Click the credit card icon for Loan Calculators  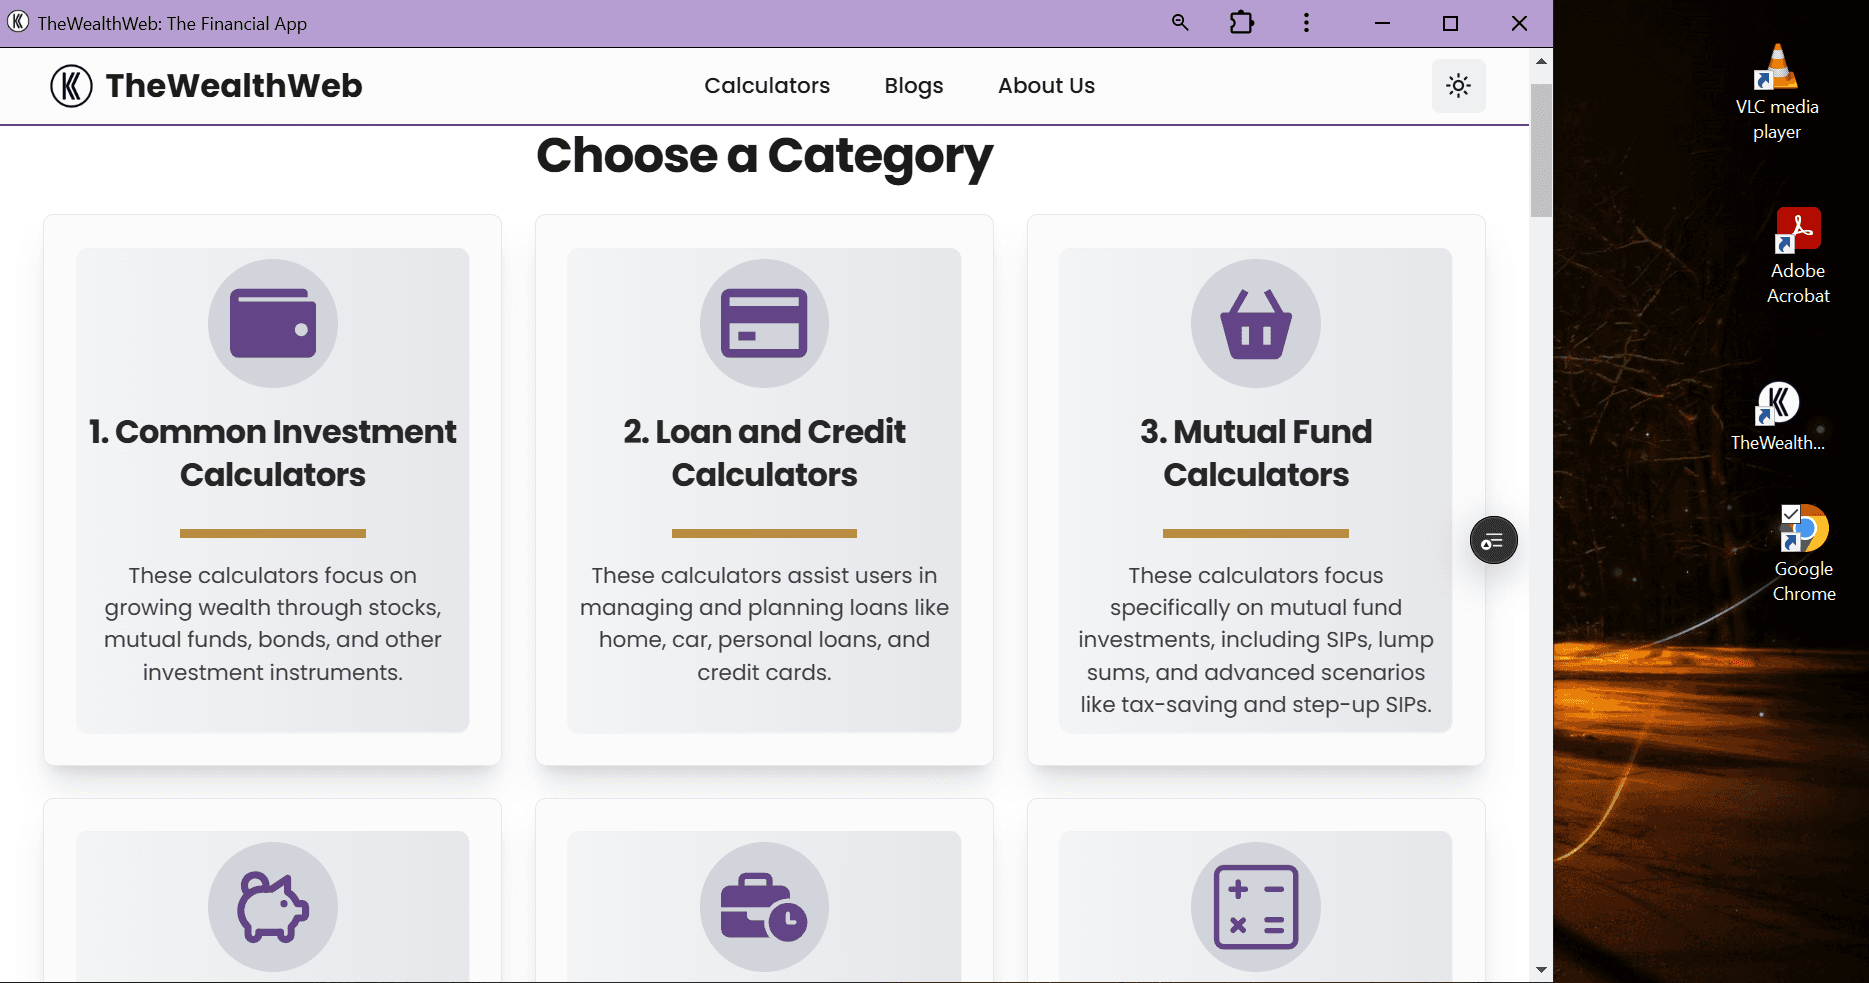[x=764, y=323]
